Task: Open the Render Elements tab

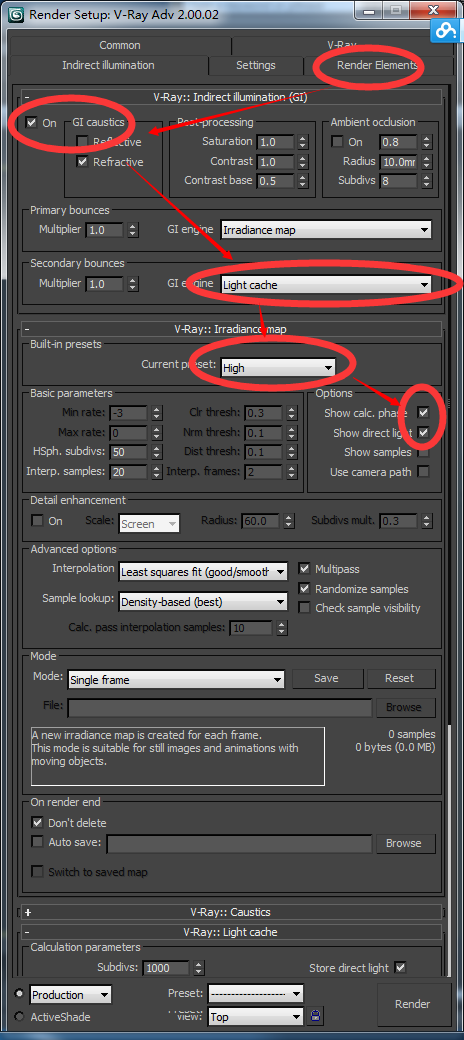Action: (x=377, y=65)
